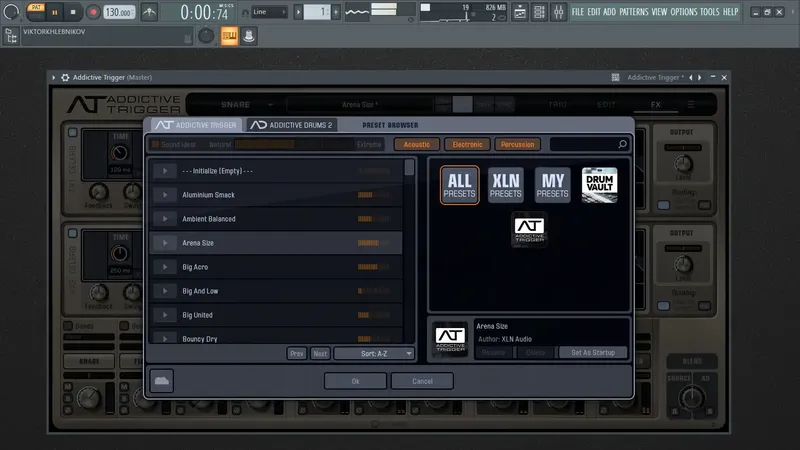This screenshot has width=800, height=450.
Task: Open the playlist view icon
Action: (519, 12)
